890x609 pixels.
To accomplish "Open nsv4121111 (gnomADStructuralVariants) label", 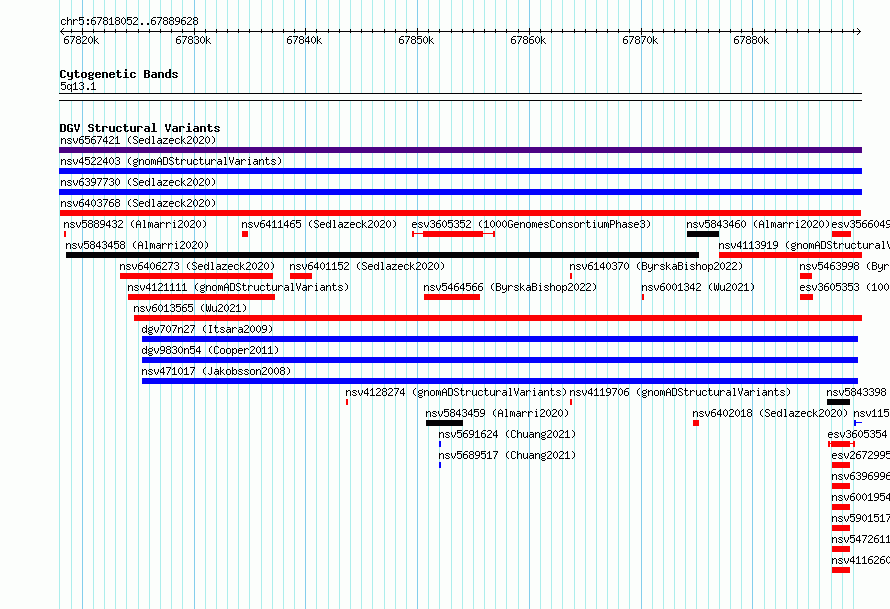I will [x=238, y=287].
